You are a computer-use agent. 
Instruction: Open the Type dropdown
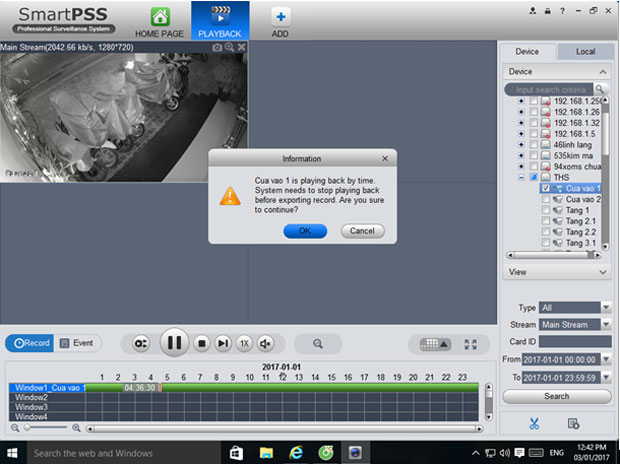tap(606, 307)
